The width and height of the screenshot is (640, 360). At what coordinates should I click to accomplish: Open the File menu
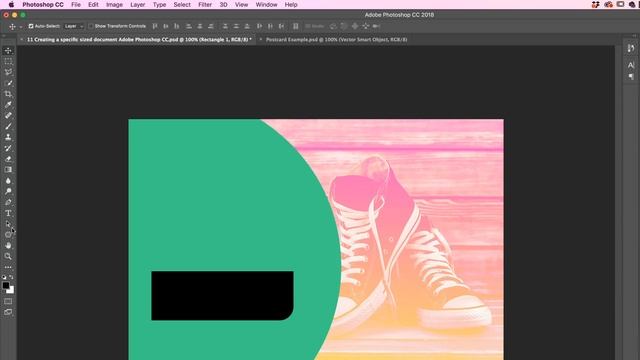pyautogui.click(x=76, y=5)
